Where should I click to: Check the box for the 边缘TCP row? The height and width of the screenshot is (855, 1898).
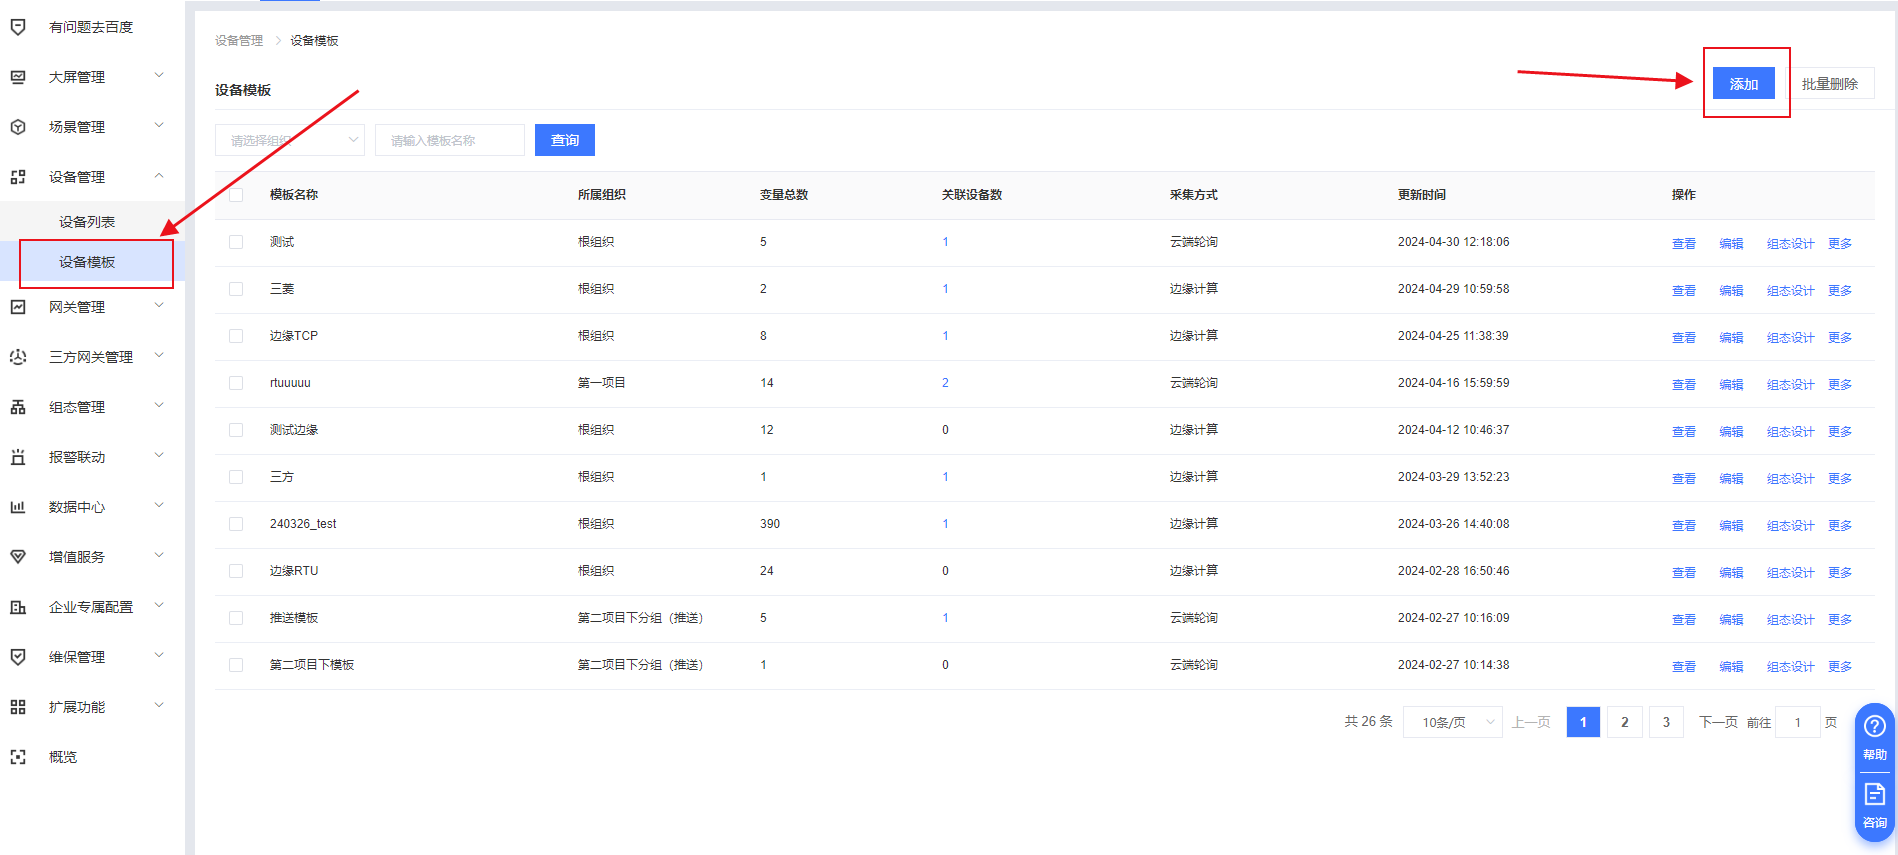236,336
